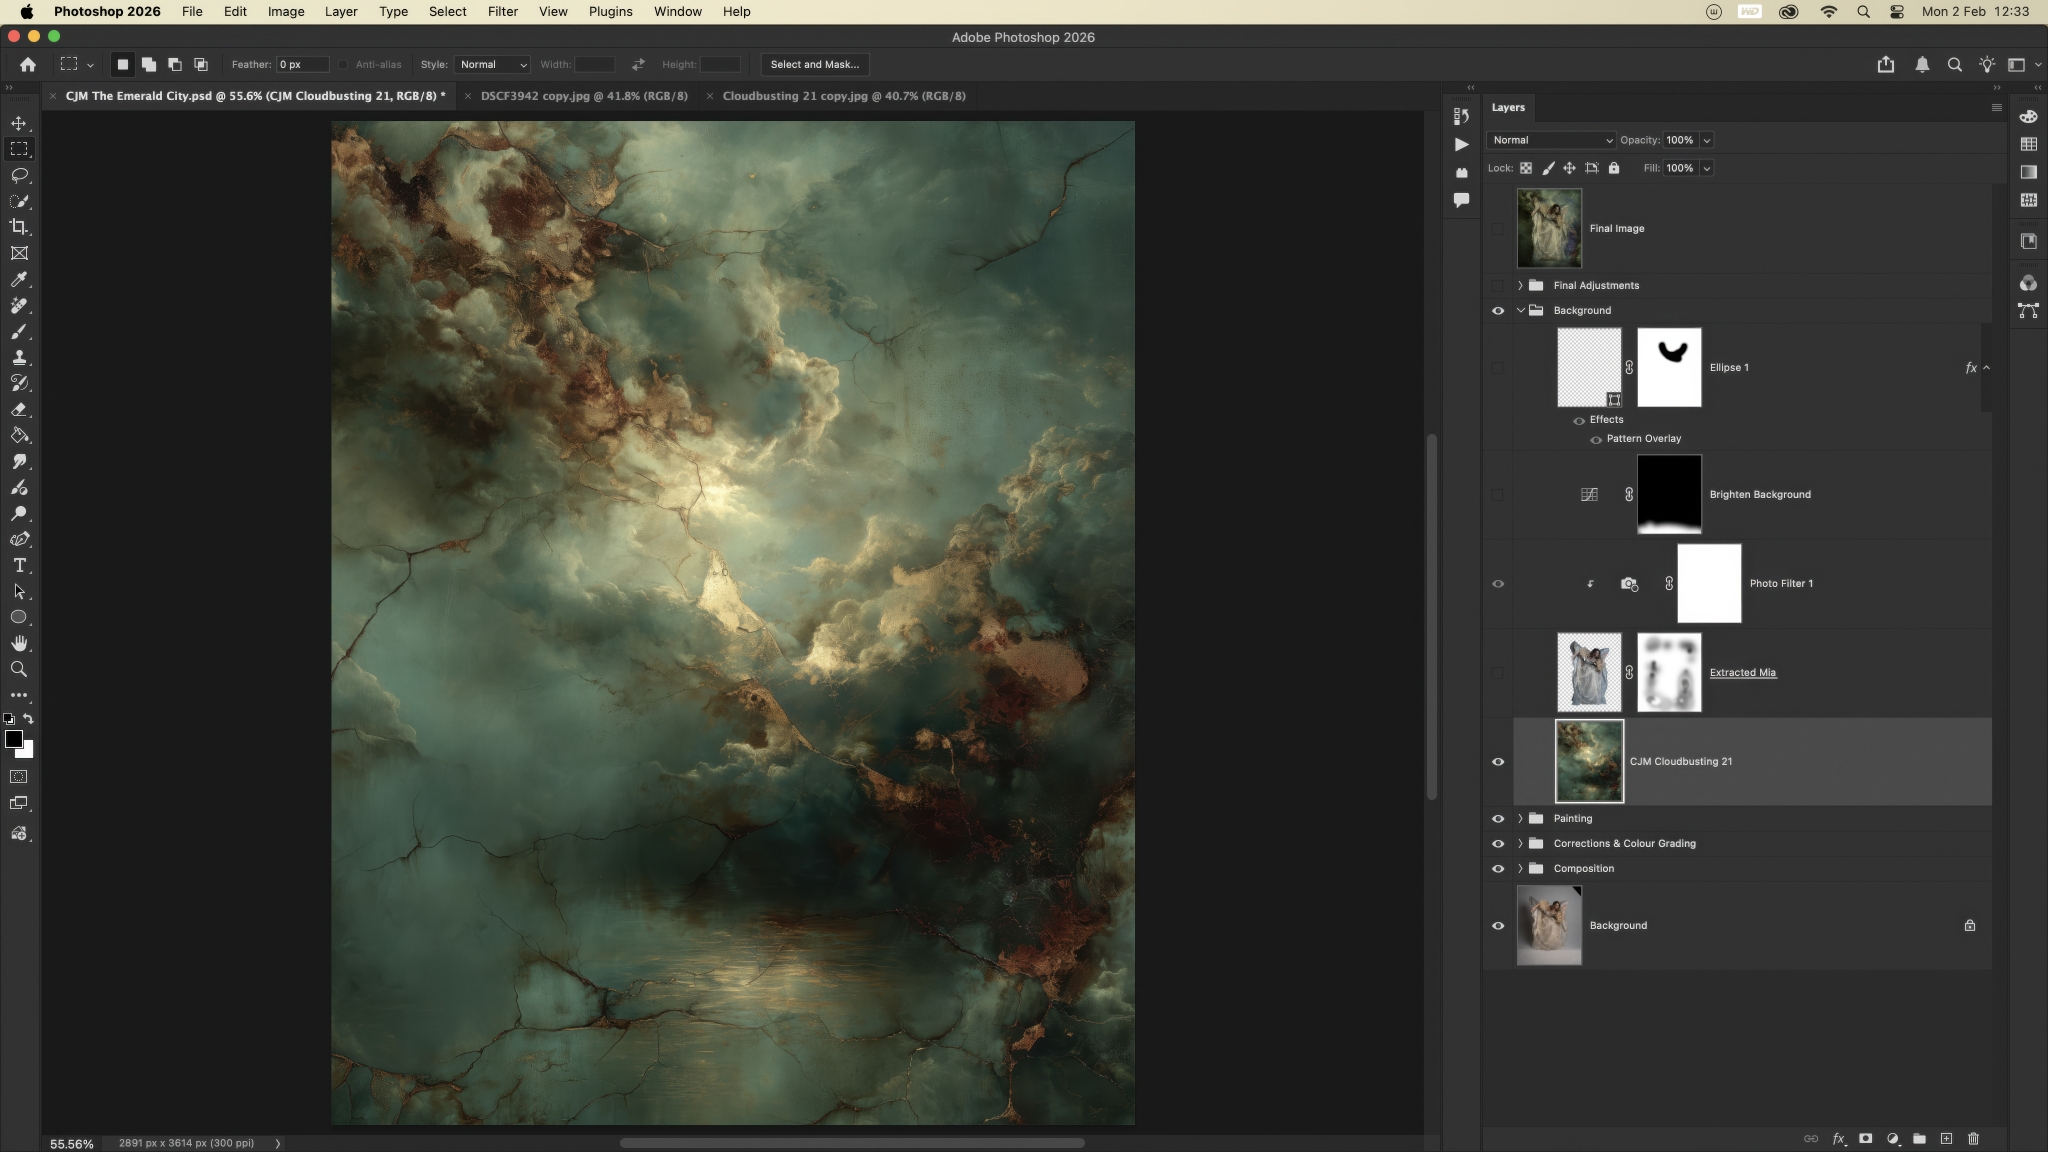2048x1152 pixels.
Task: Select the Horizontal Type tool
Action: [x=19, y=565]
